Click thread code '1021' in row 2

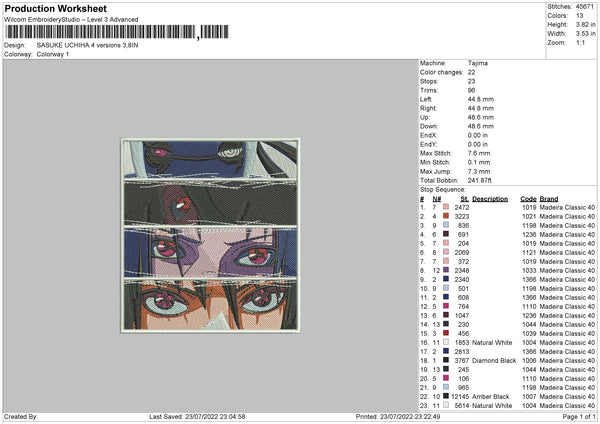point(529,216)
